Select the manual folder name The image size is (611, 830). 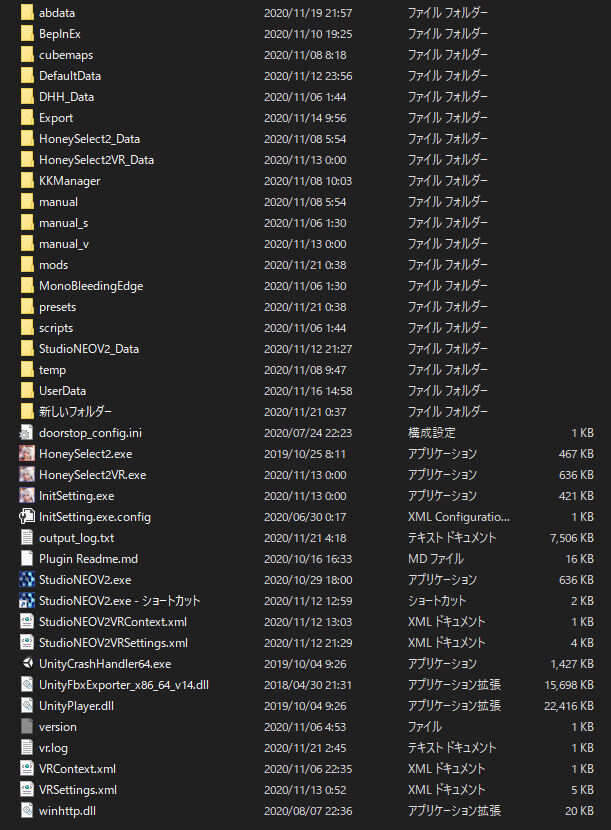point(58,202)
